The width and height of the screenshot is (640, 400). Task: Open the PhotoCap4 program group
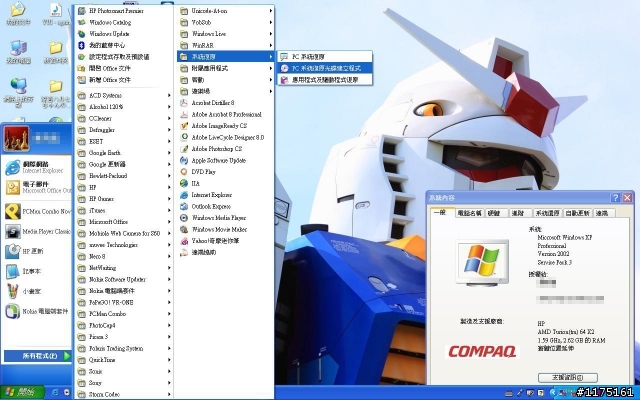[124, 325]
